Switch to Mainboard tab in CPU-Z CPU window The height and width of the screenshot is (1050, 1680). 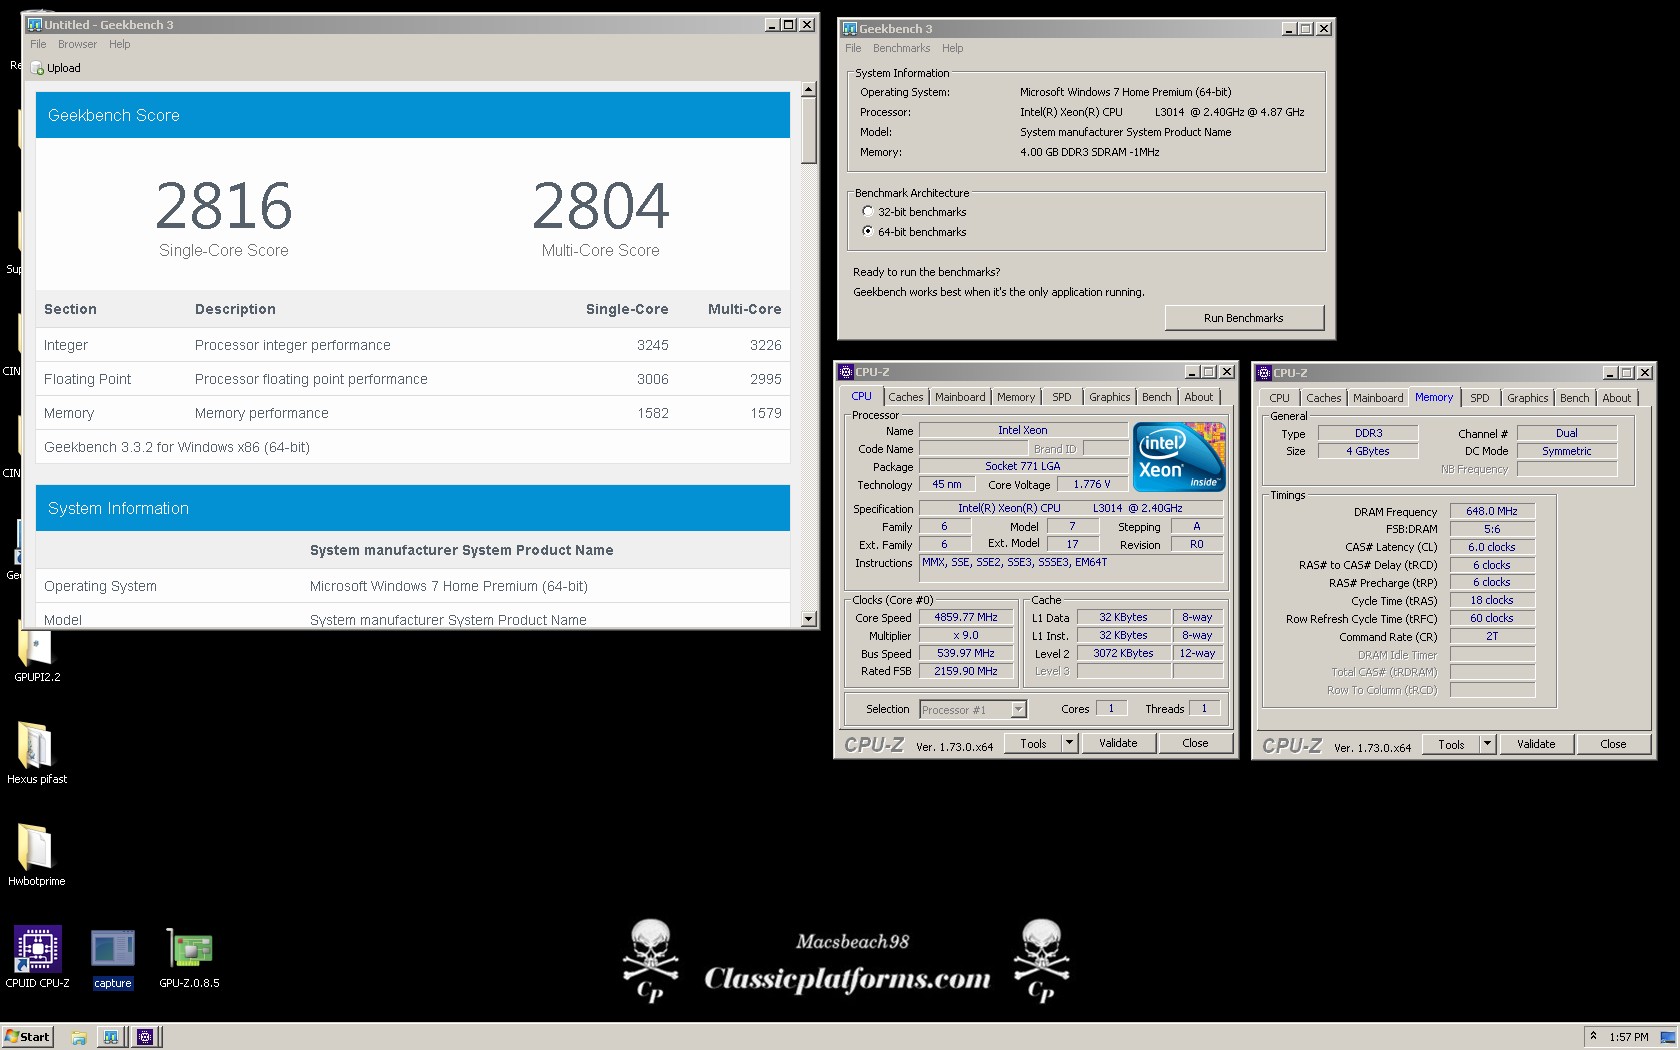click(x=960, y=397)
